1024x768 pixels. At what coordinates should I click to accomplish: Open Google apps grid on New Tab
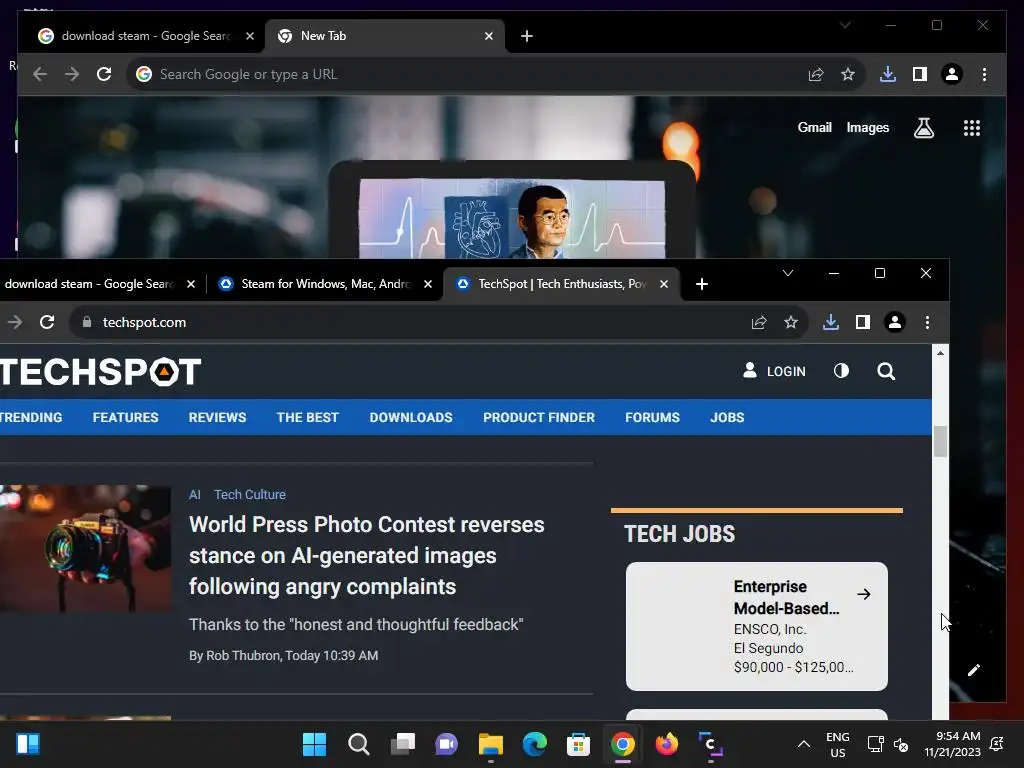(972, 128)
